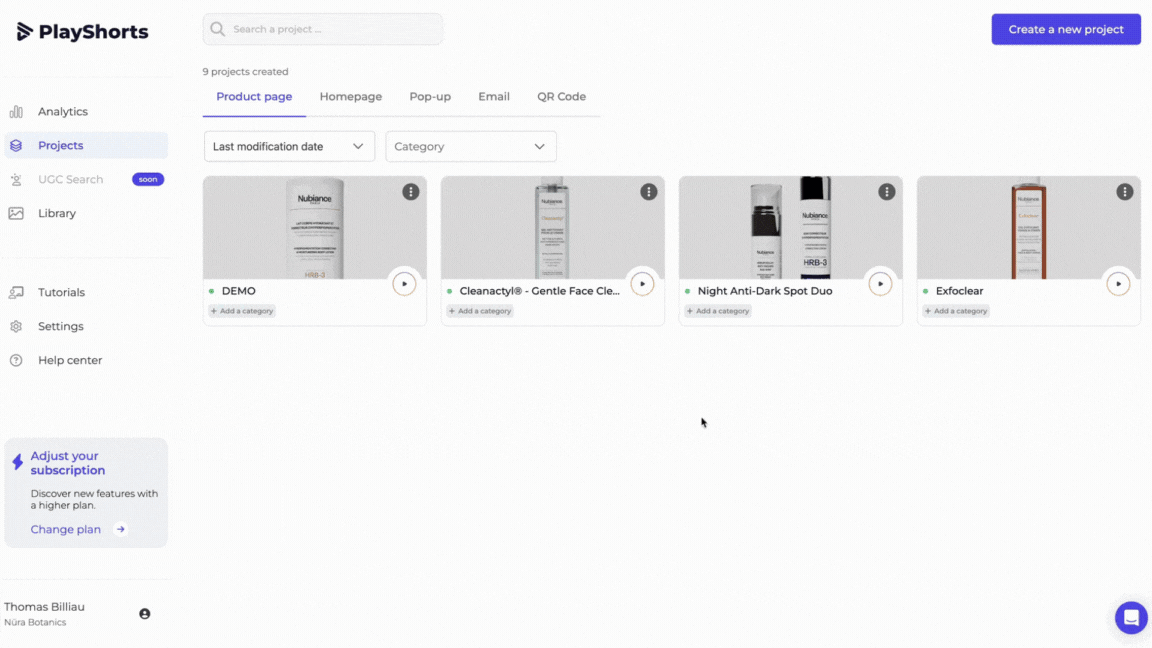Open the Cleanactyl product thumbnail
The image size is (1152, 648).
coord(552,228)
